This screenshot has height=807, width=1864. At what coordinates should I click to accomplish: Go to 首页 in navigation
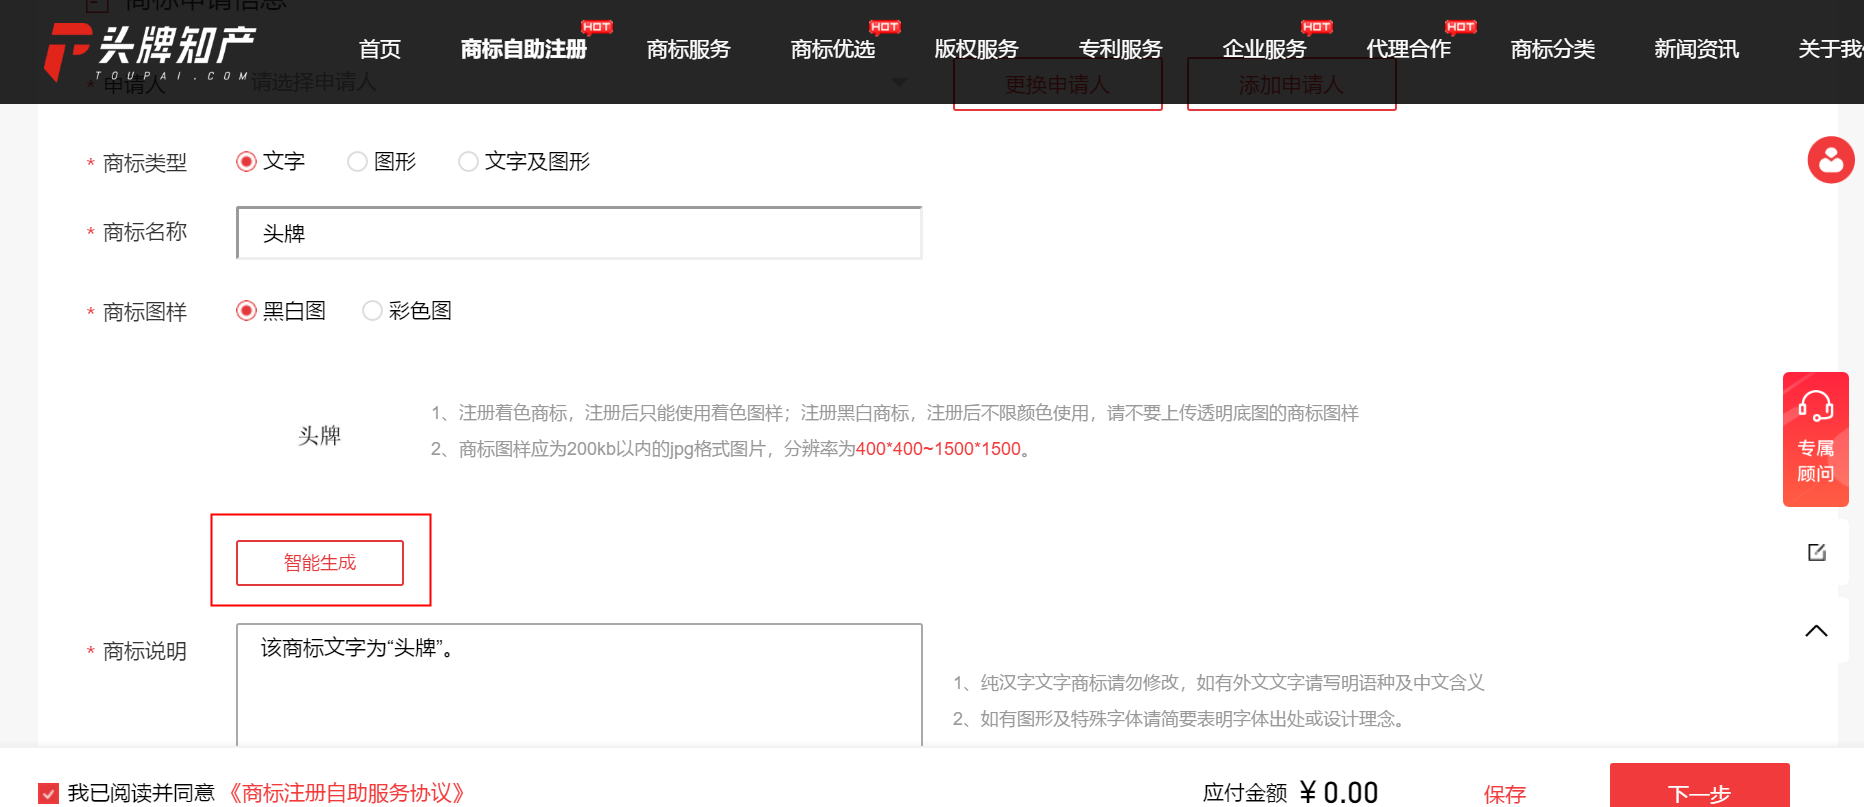point(380,49)
